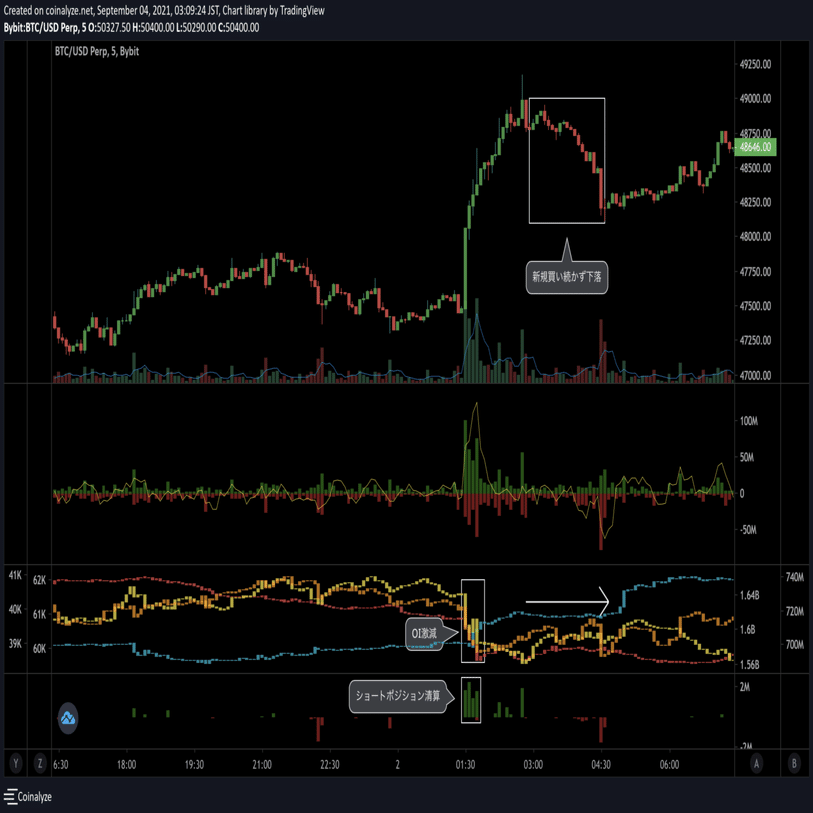Click the A auto-scale button
This screenshot has height=813, width=813.
[756, 764]
